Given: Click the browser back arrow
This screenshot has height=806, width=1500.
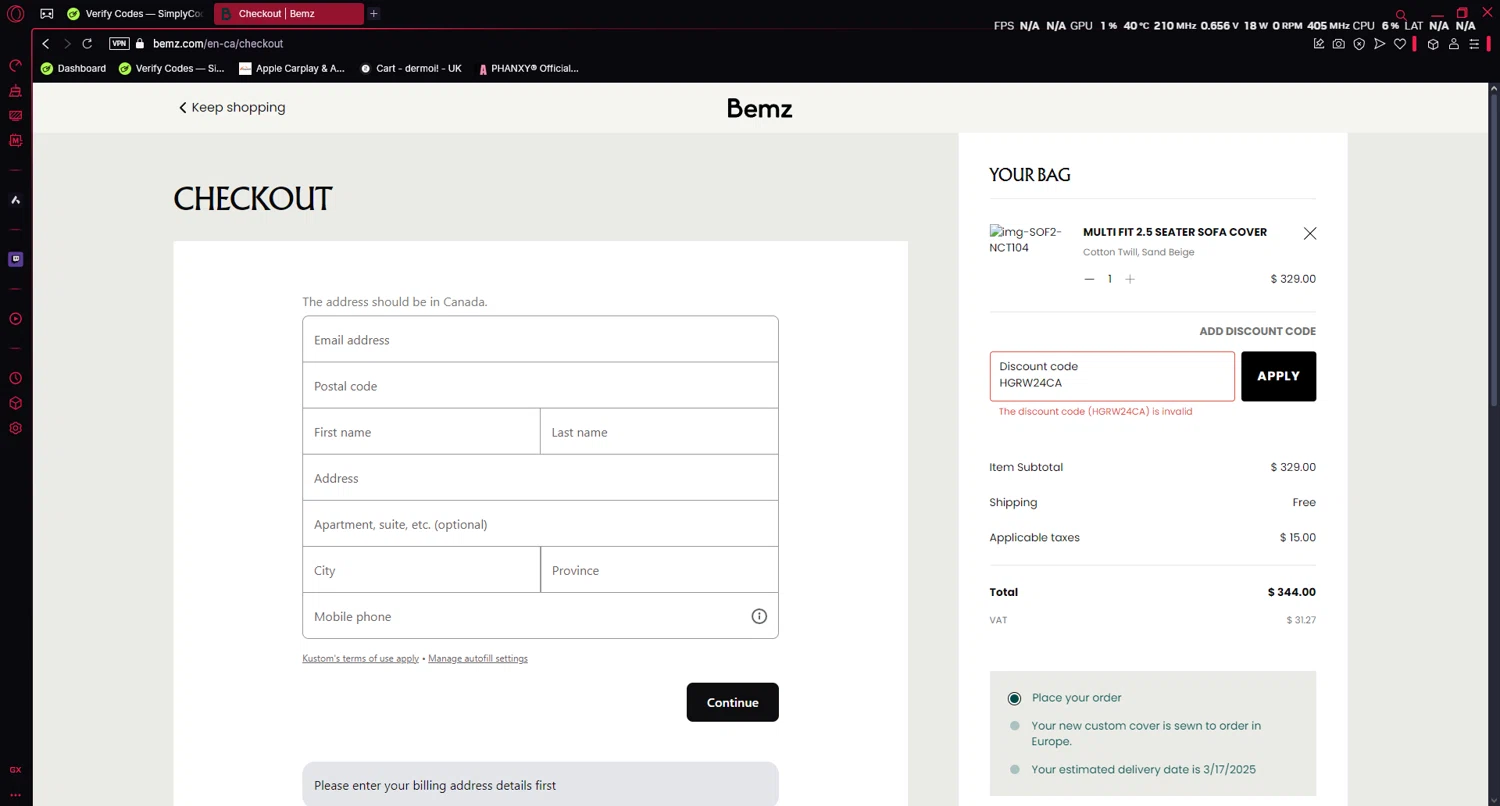Looking at the screenshot, I should click(x=46, y=44).
